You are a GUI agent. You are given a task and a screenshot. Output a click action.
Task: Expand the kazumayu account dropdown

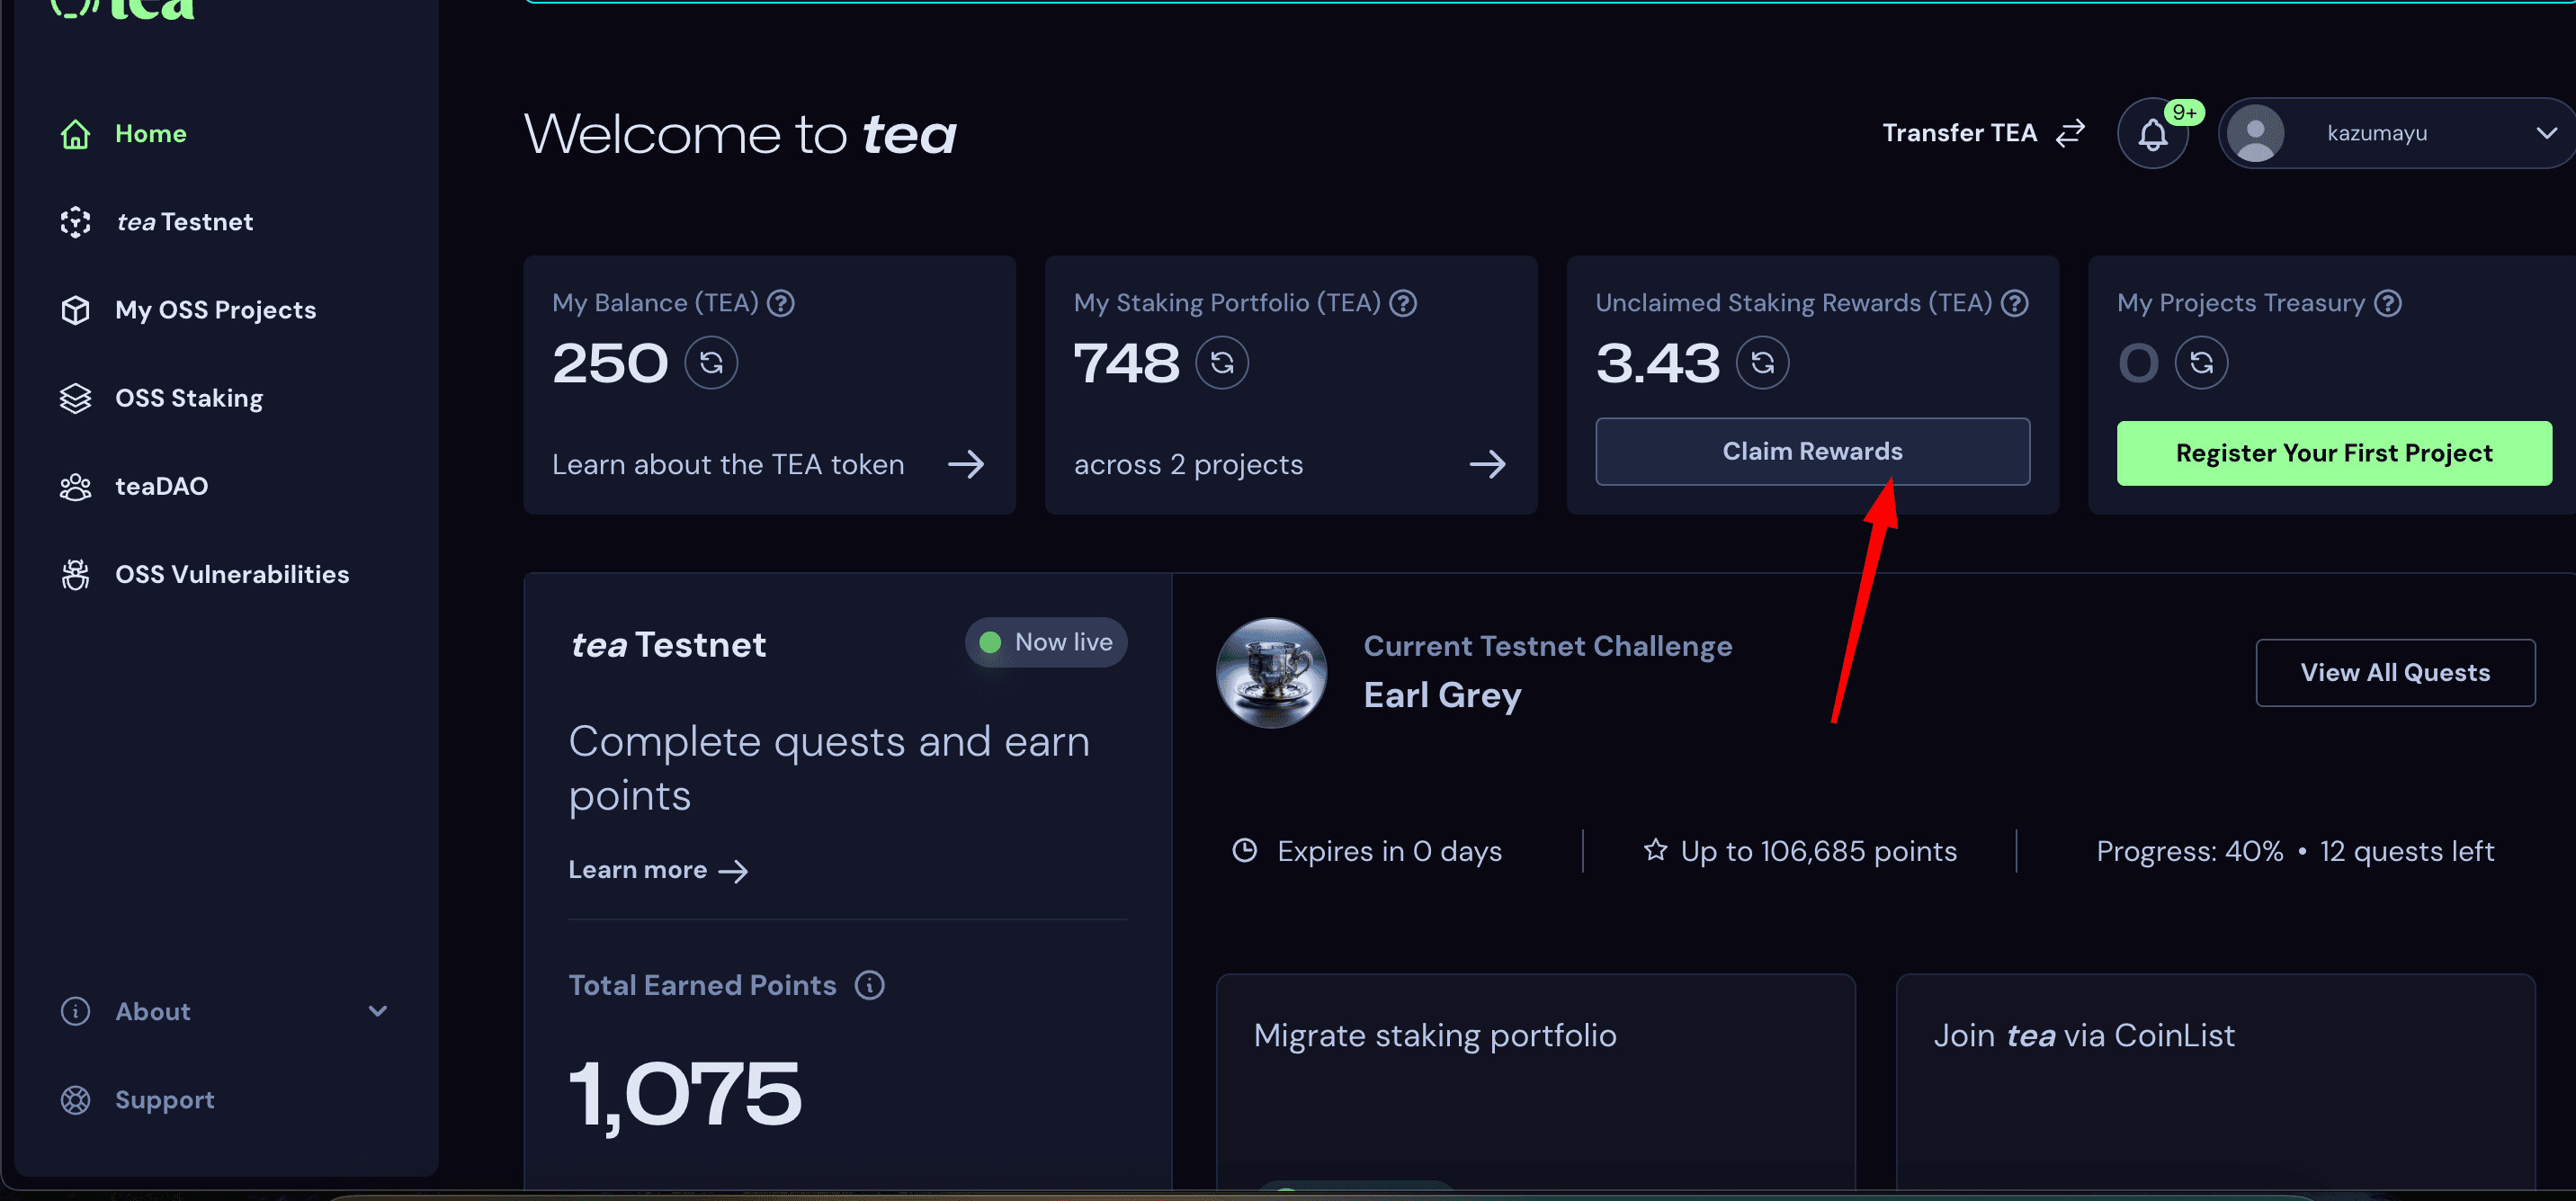click(x=2546, y=133)
